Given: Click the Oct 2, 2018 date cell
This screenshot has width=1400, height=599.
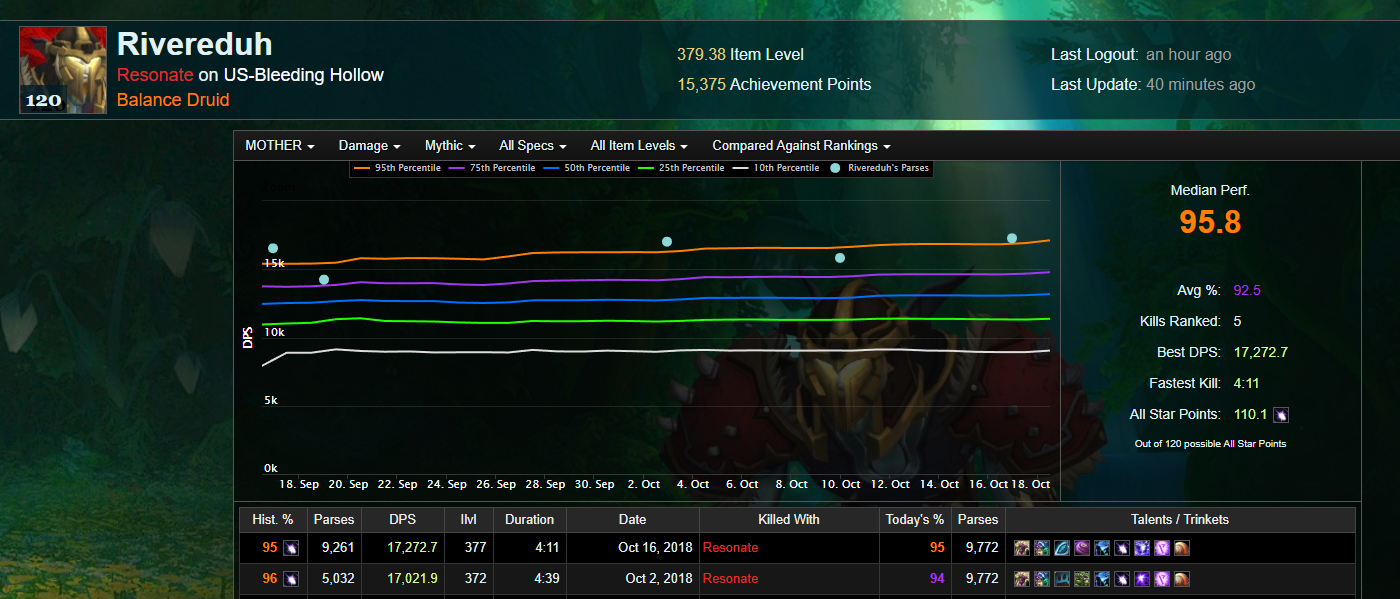Looking at the screenshot, I should click(x=633, y=579).
